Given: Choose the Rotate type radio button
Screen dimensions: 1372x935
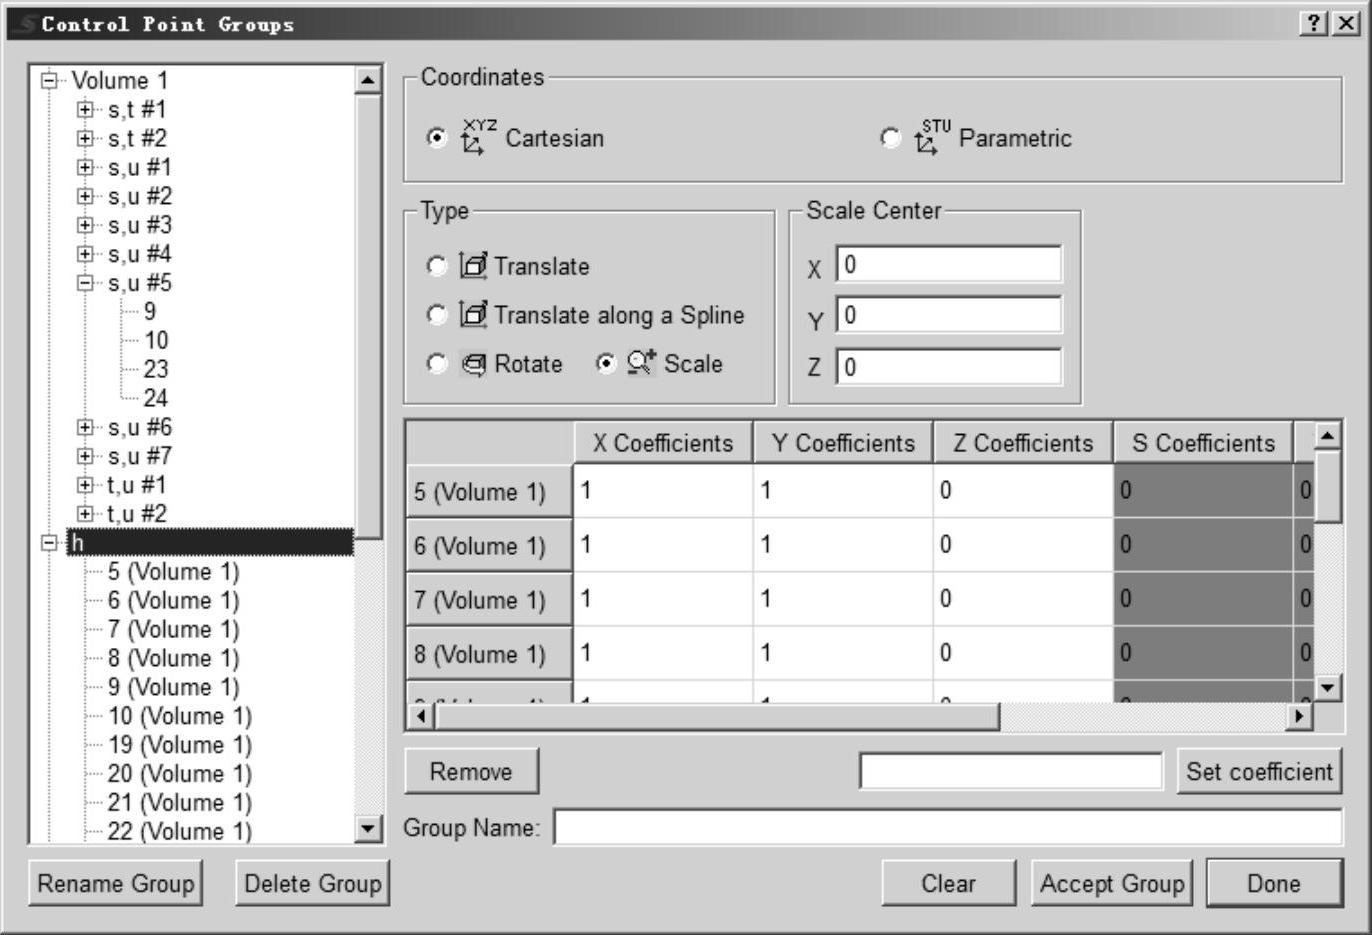Looking at the screenshot, I should 437,364.
